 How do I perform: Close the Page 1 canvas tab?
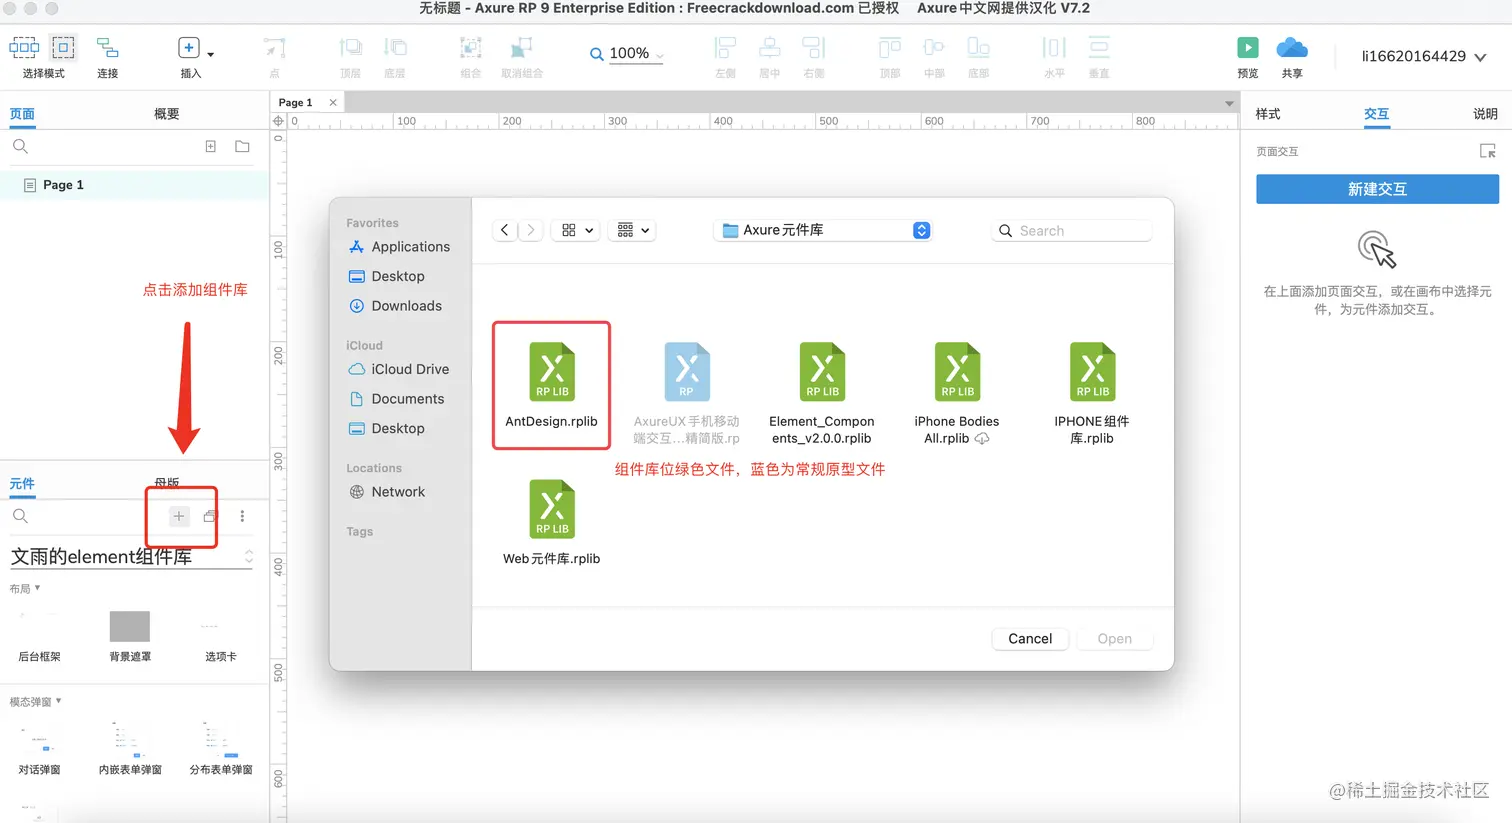click(333, 102)
